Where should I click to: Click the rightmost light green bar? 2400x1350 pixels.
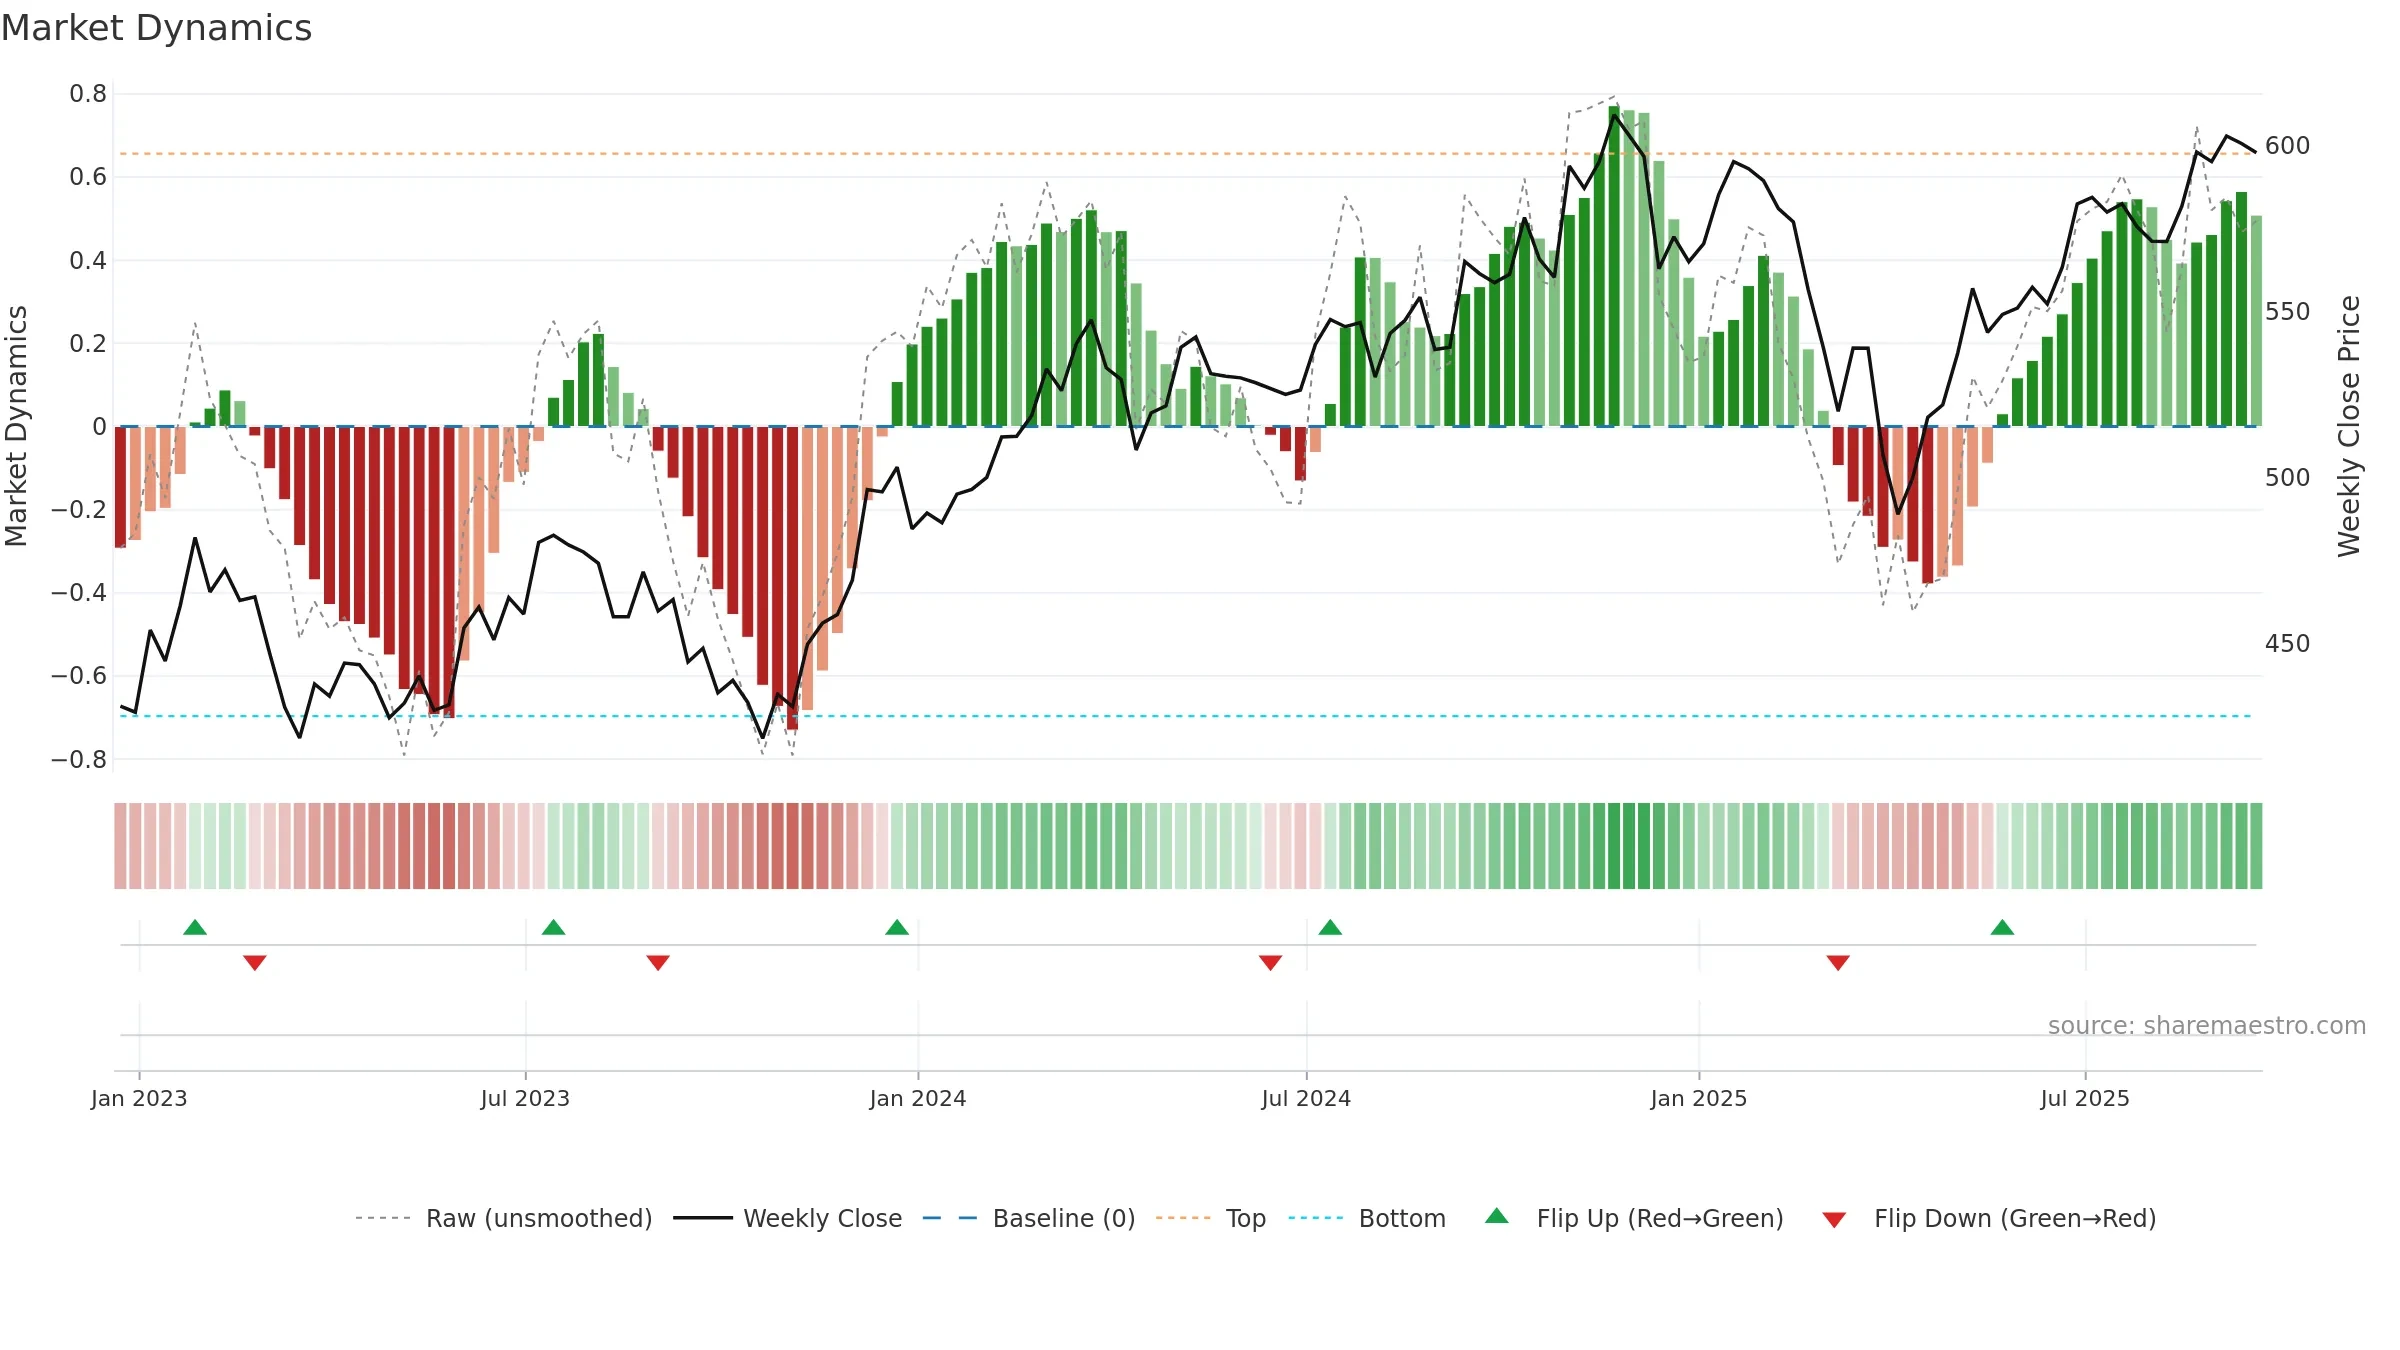click(2256, 321)
